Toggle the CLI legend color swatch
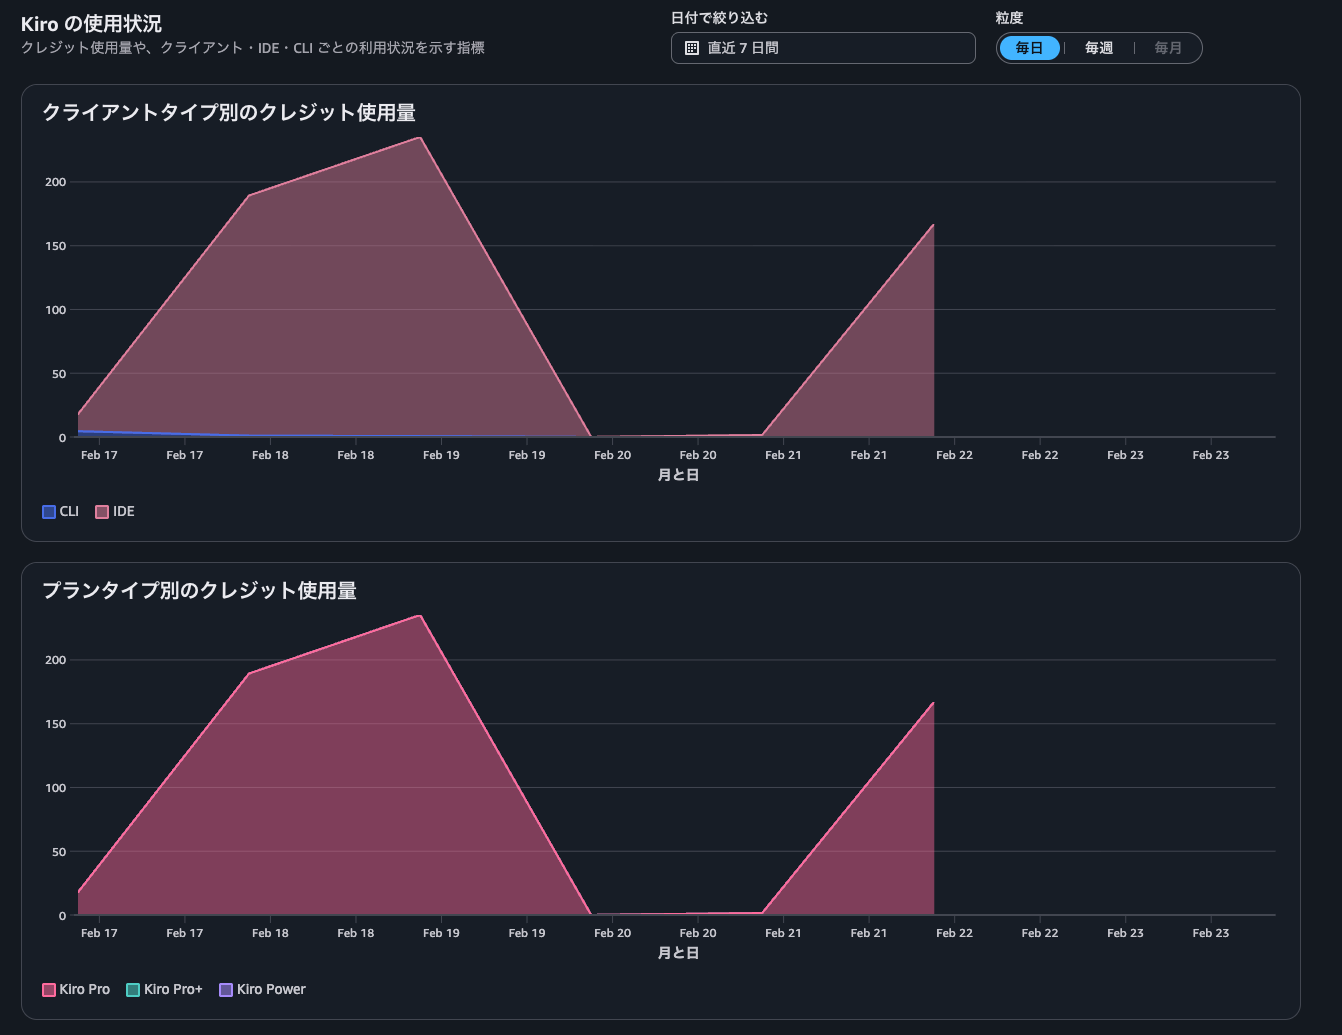 49,512
